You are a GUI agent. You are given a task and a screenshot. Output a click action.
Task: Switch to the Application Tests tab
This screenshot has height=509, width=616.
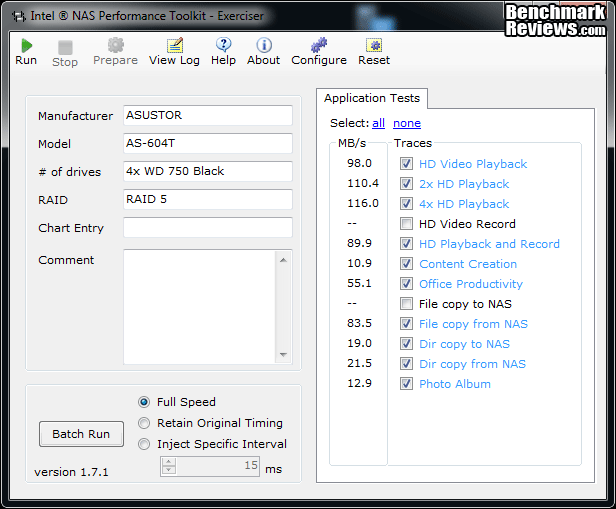coord(372,98)
